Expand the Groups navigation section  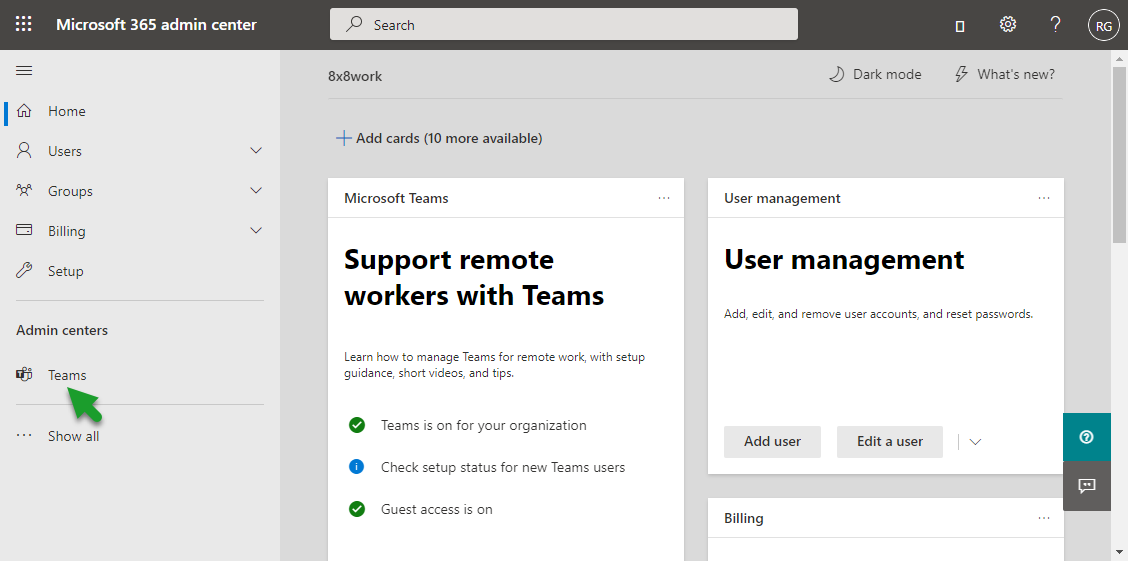[256, 191]
